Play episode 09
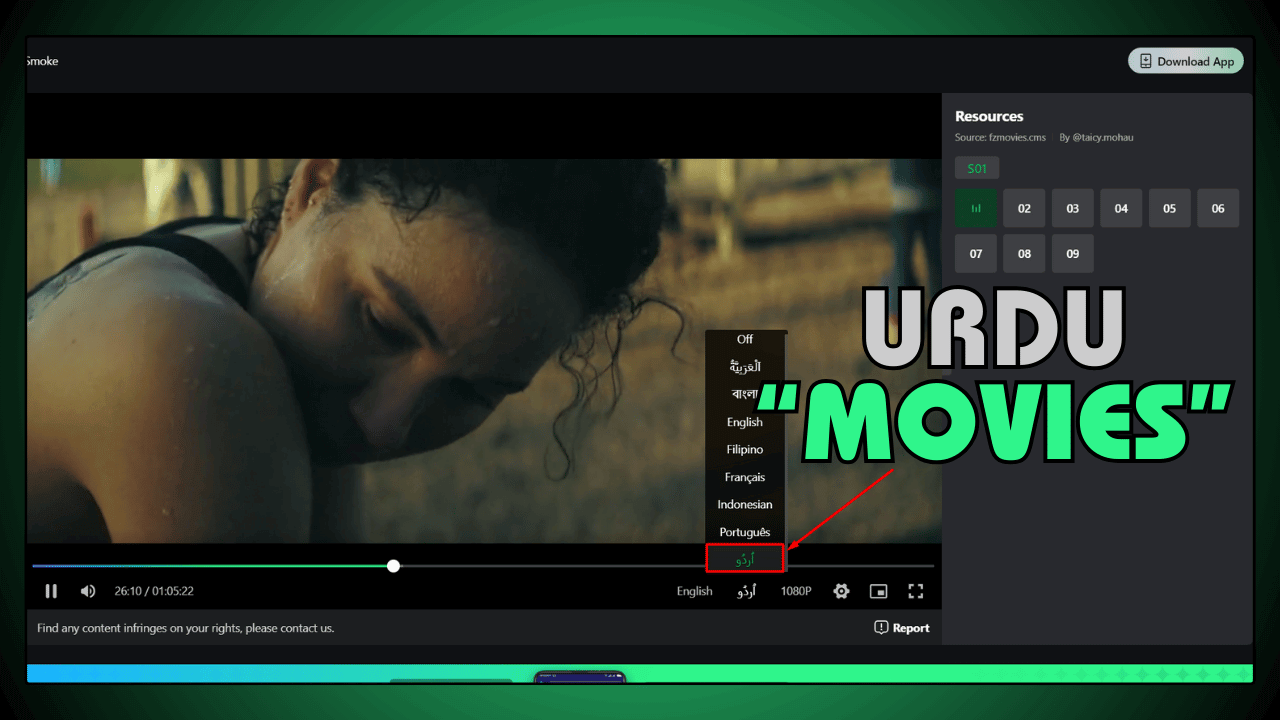 pos(1072,254)
